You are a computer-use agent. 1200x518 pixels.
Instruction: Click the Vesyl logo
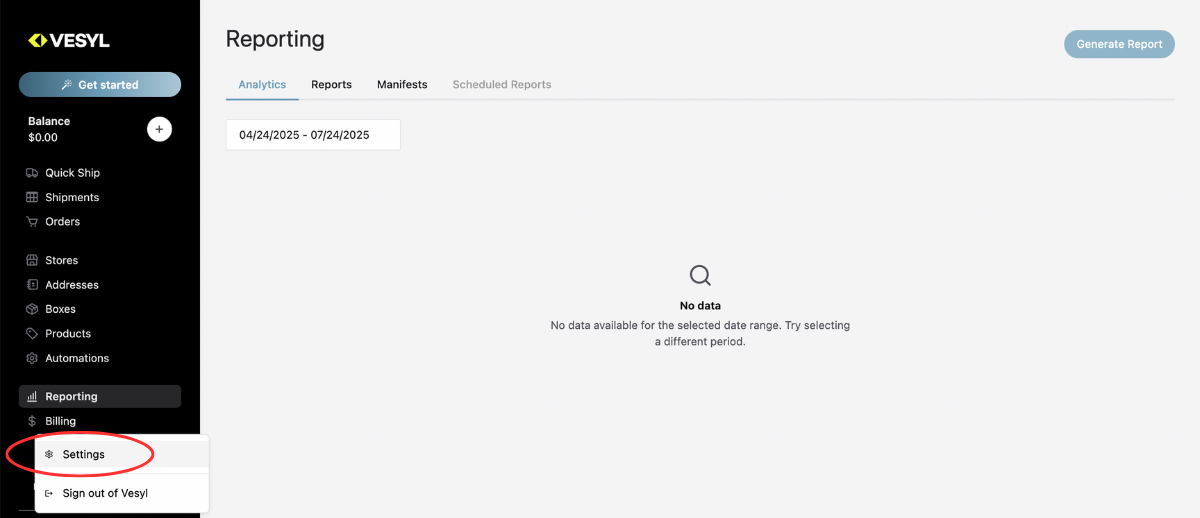69,41
